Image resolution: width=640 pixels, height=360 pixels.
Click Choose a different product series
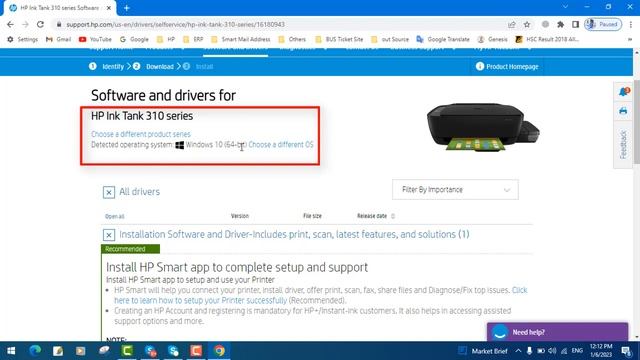pyautogui.click(x=141, y=134)
